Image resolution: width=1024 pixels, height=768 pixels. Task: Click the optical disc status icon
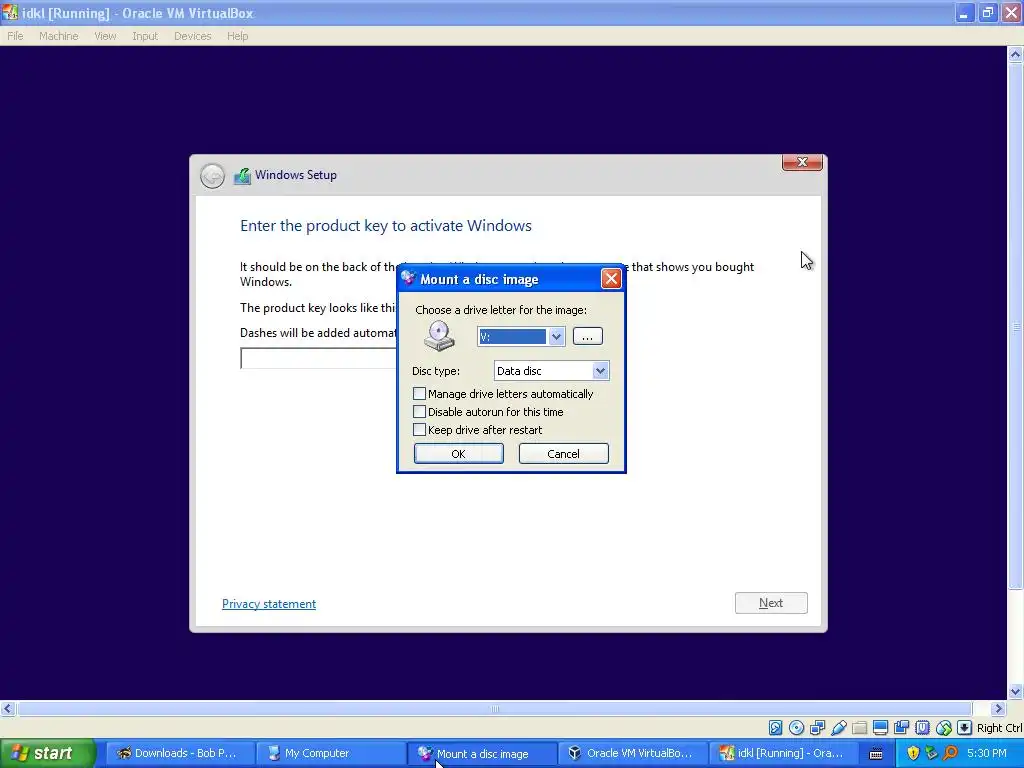click(796, 728)
